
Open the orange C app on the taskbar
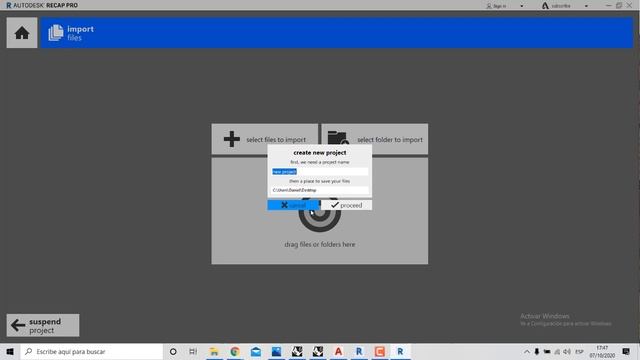(380, 351)
